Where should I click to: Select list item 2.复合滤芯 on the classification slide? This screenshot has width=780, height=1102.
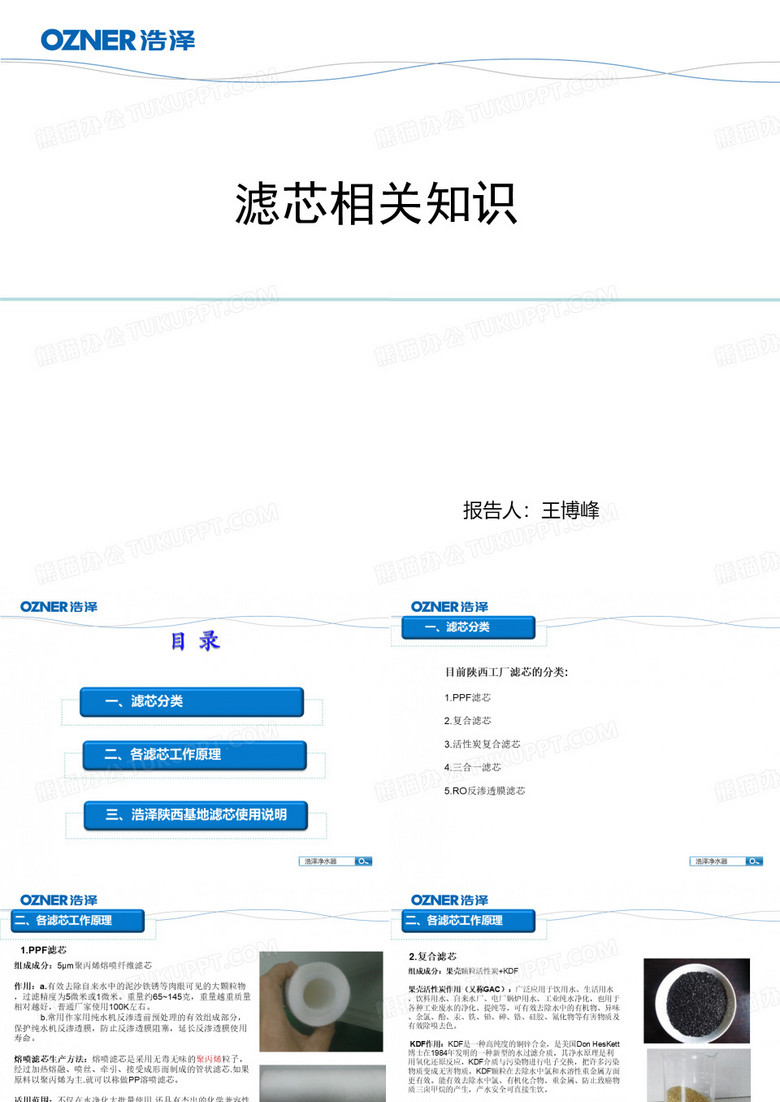coord(467,721)
